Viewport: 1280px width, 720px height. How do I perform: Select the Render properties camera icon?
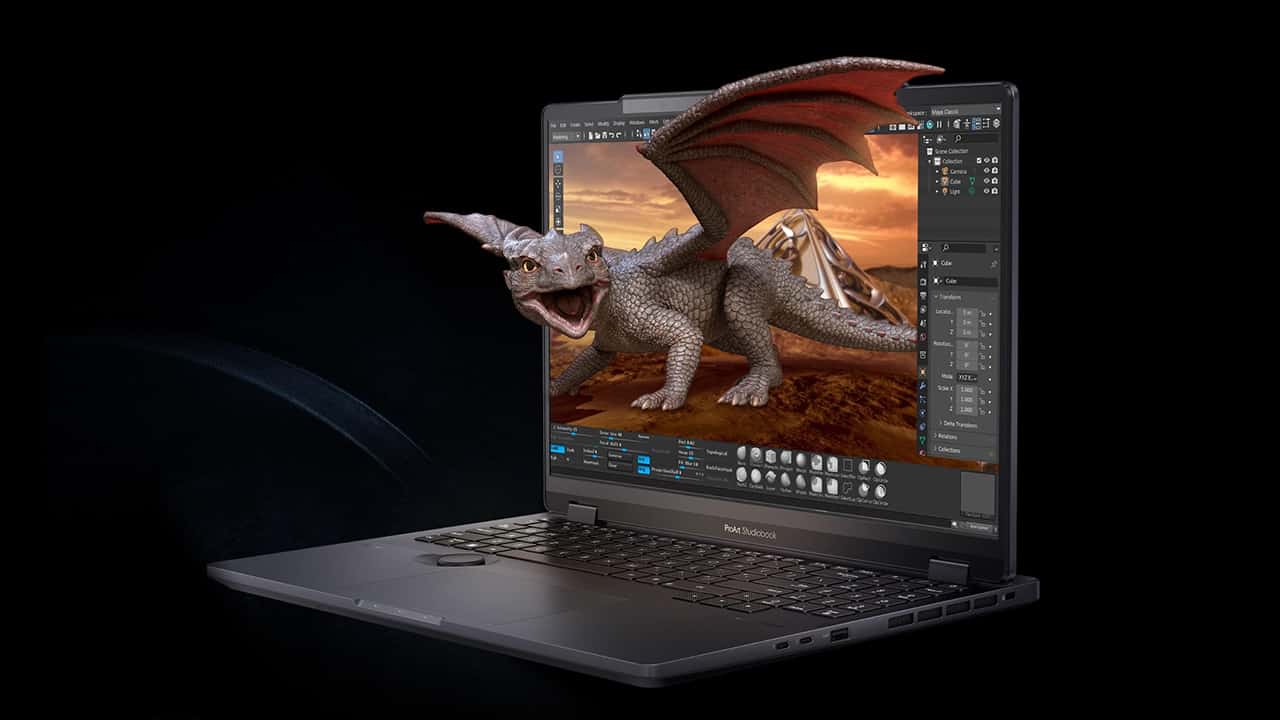click(x=922, y=282)
